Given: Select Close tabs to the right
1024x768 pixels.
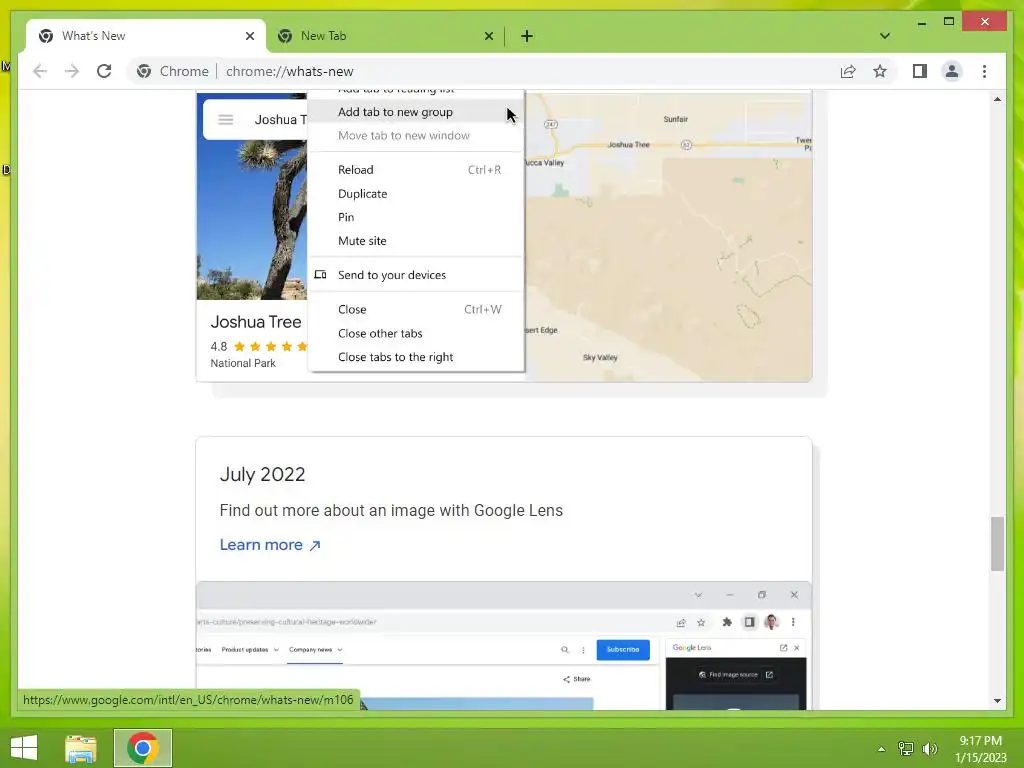Looking at the screenshot, I should (x=416, y=357).
